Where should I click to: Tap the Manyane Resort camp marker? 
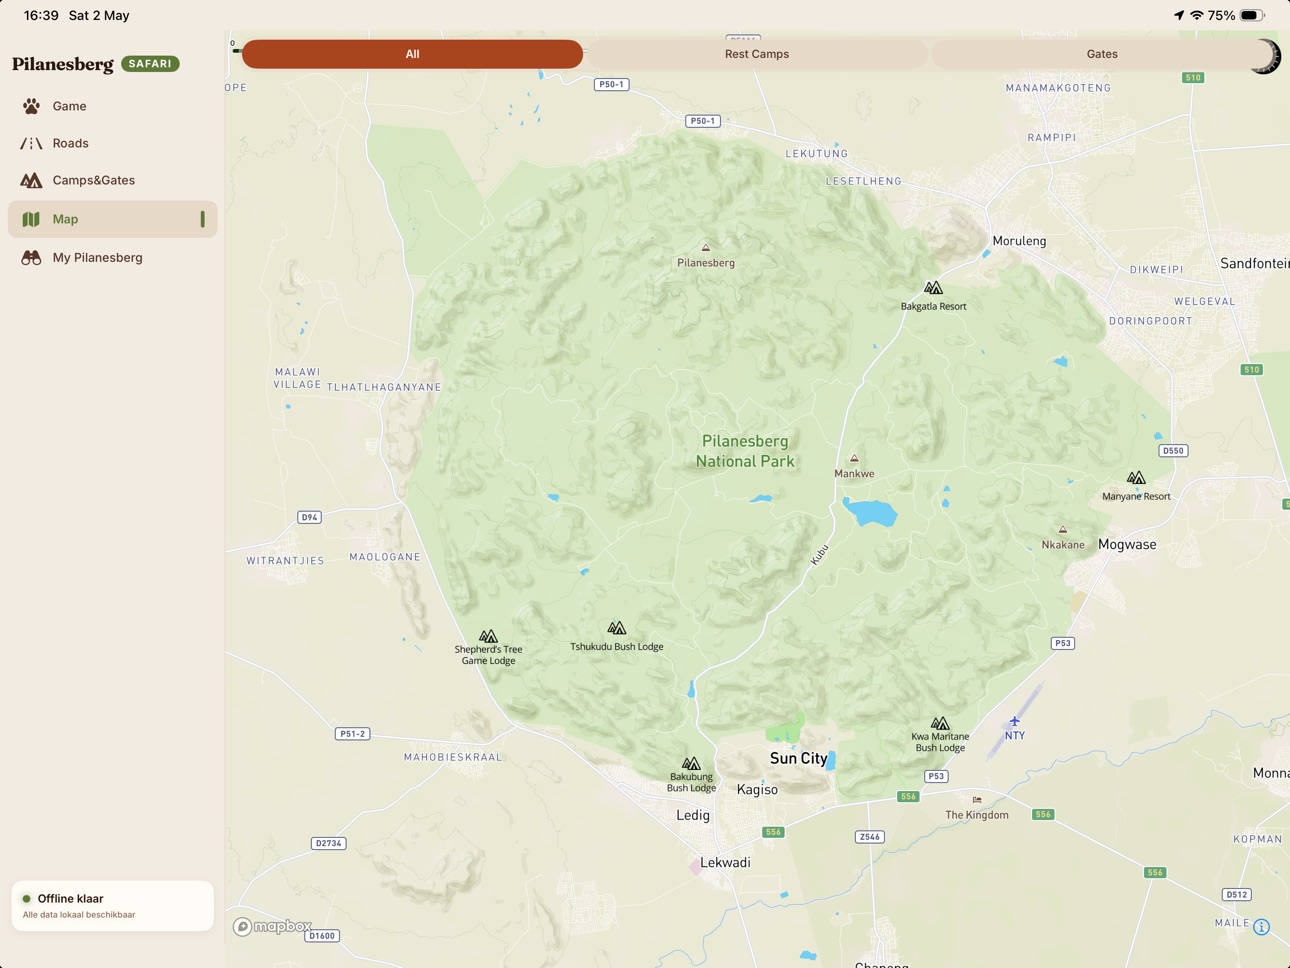click(1136, 478)
